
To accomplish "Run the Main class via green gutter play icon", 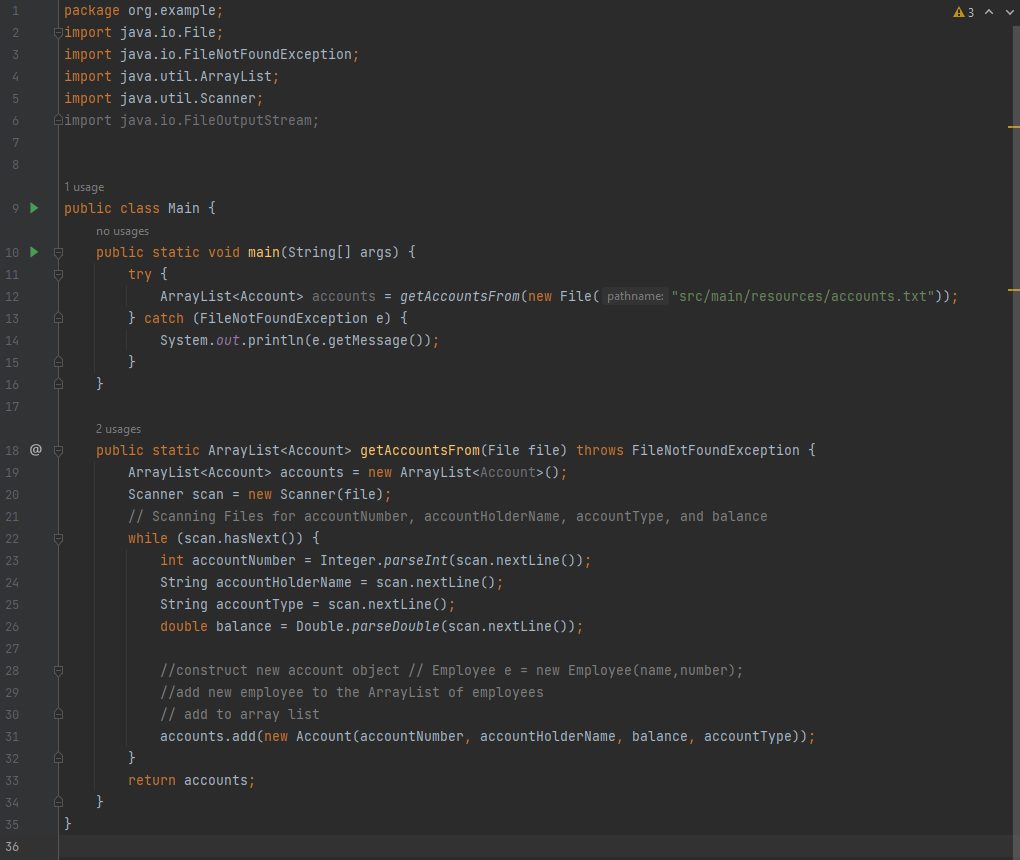I will (x=33, y=208).
